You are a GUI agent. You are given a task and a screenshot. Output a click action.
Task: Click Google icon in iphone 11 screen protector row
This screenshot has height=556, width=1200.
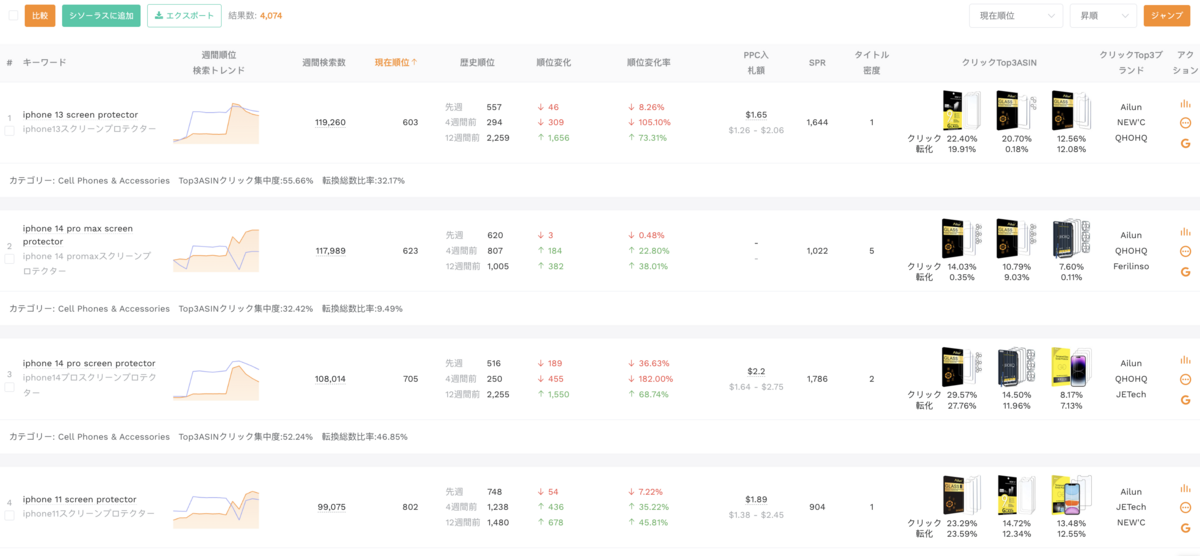1185,528
